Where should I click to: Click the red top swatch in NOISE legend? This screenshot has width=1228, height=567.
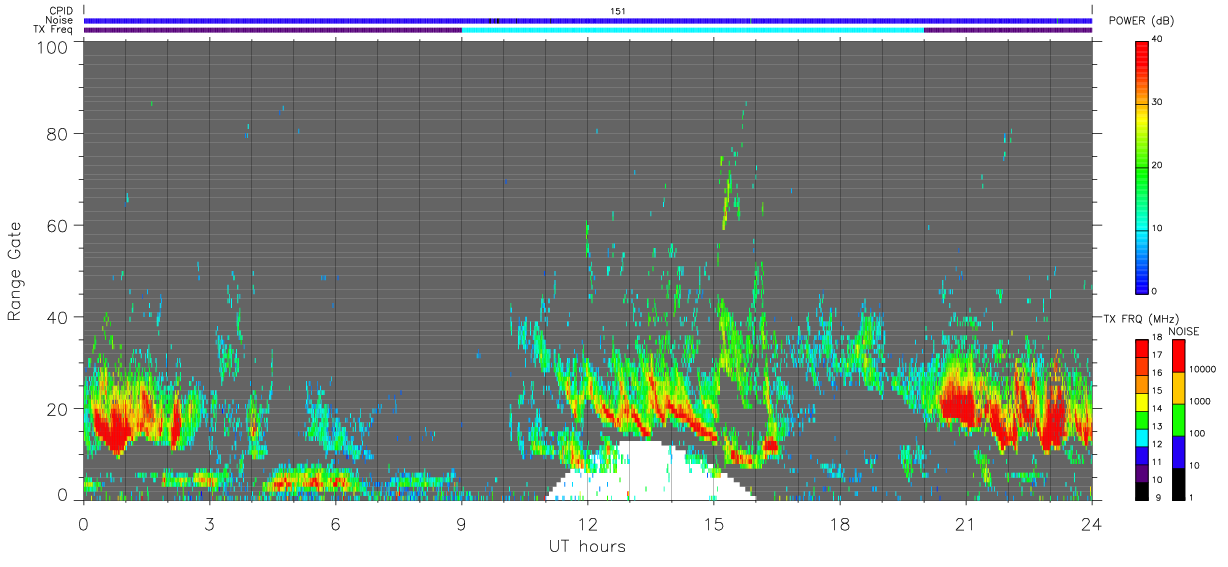click(x=1179, y=355)
